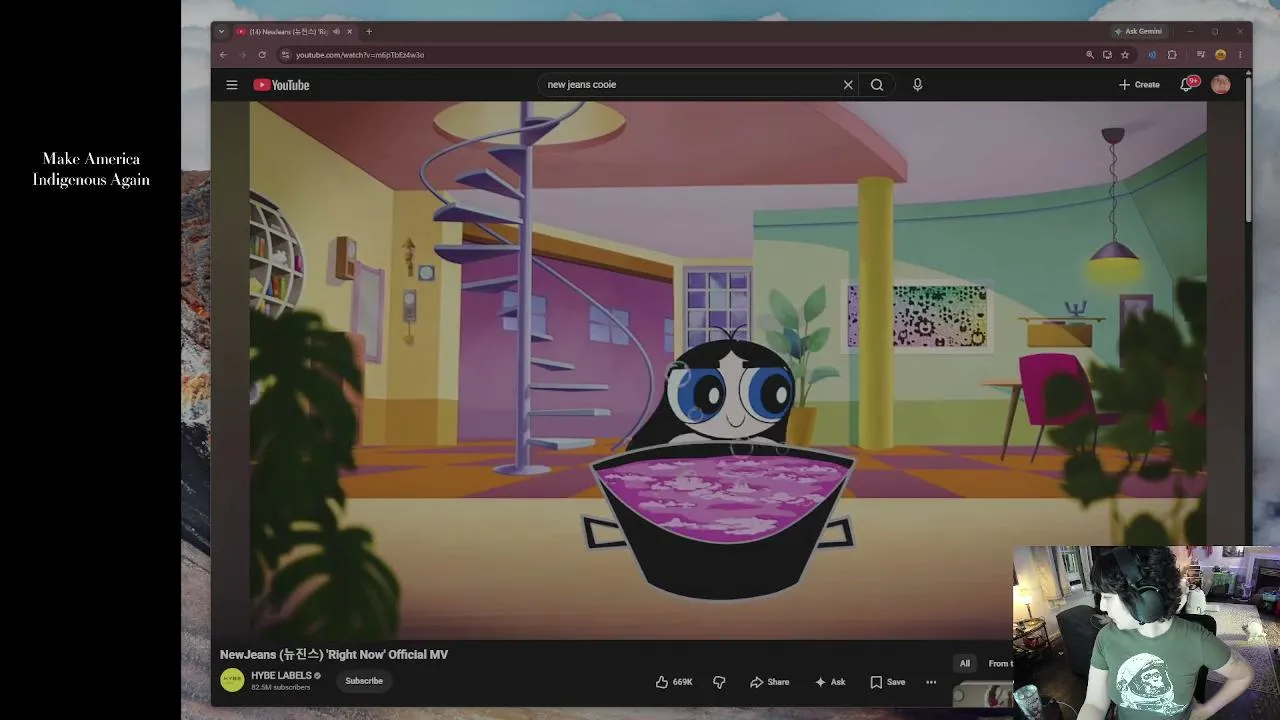Image resolution: width=1280 pixels, height=720 pixels.
Task: Click Ask Gemini in the browser
Action: pyautogui.click(x=1138, y=32)
